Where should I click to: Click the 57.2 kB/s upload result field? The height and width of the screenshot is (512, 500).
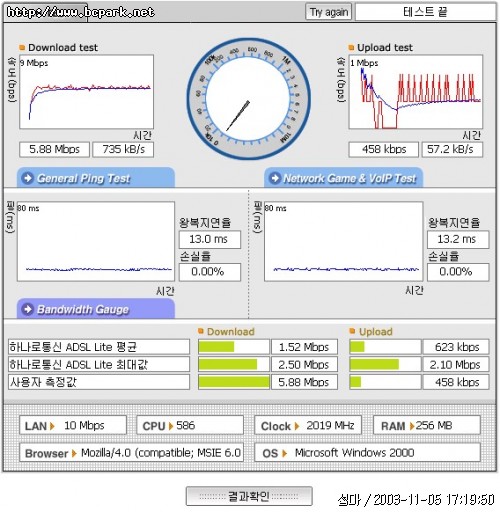click(452, 149)
